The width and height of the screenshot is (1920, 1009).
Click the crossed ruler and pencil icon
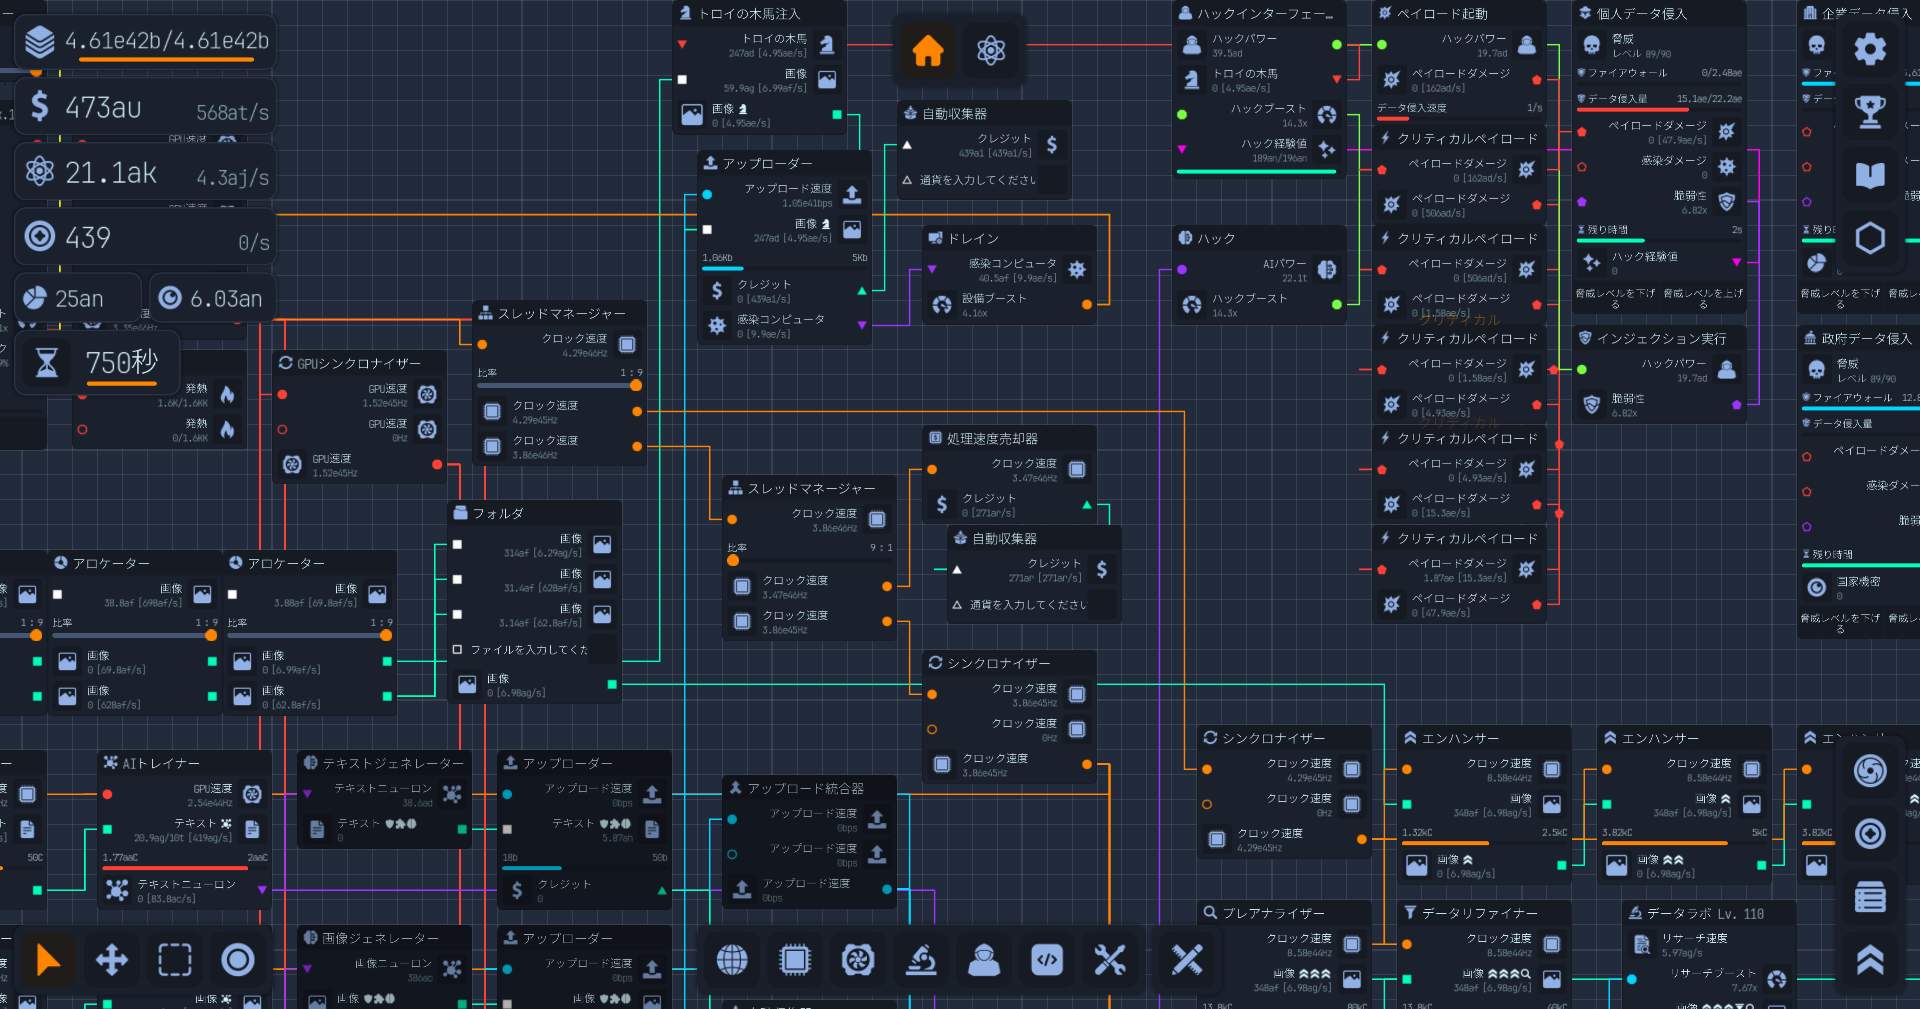click(x=1187, y=960)
